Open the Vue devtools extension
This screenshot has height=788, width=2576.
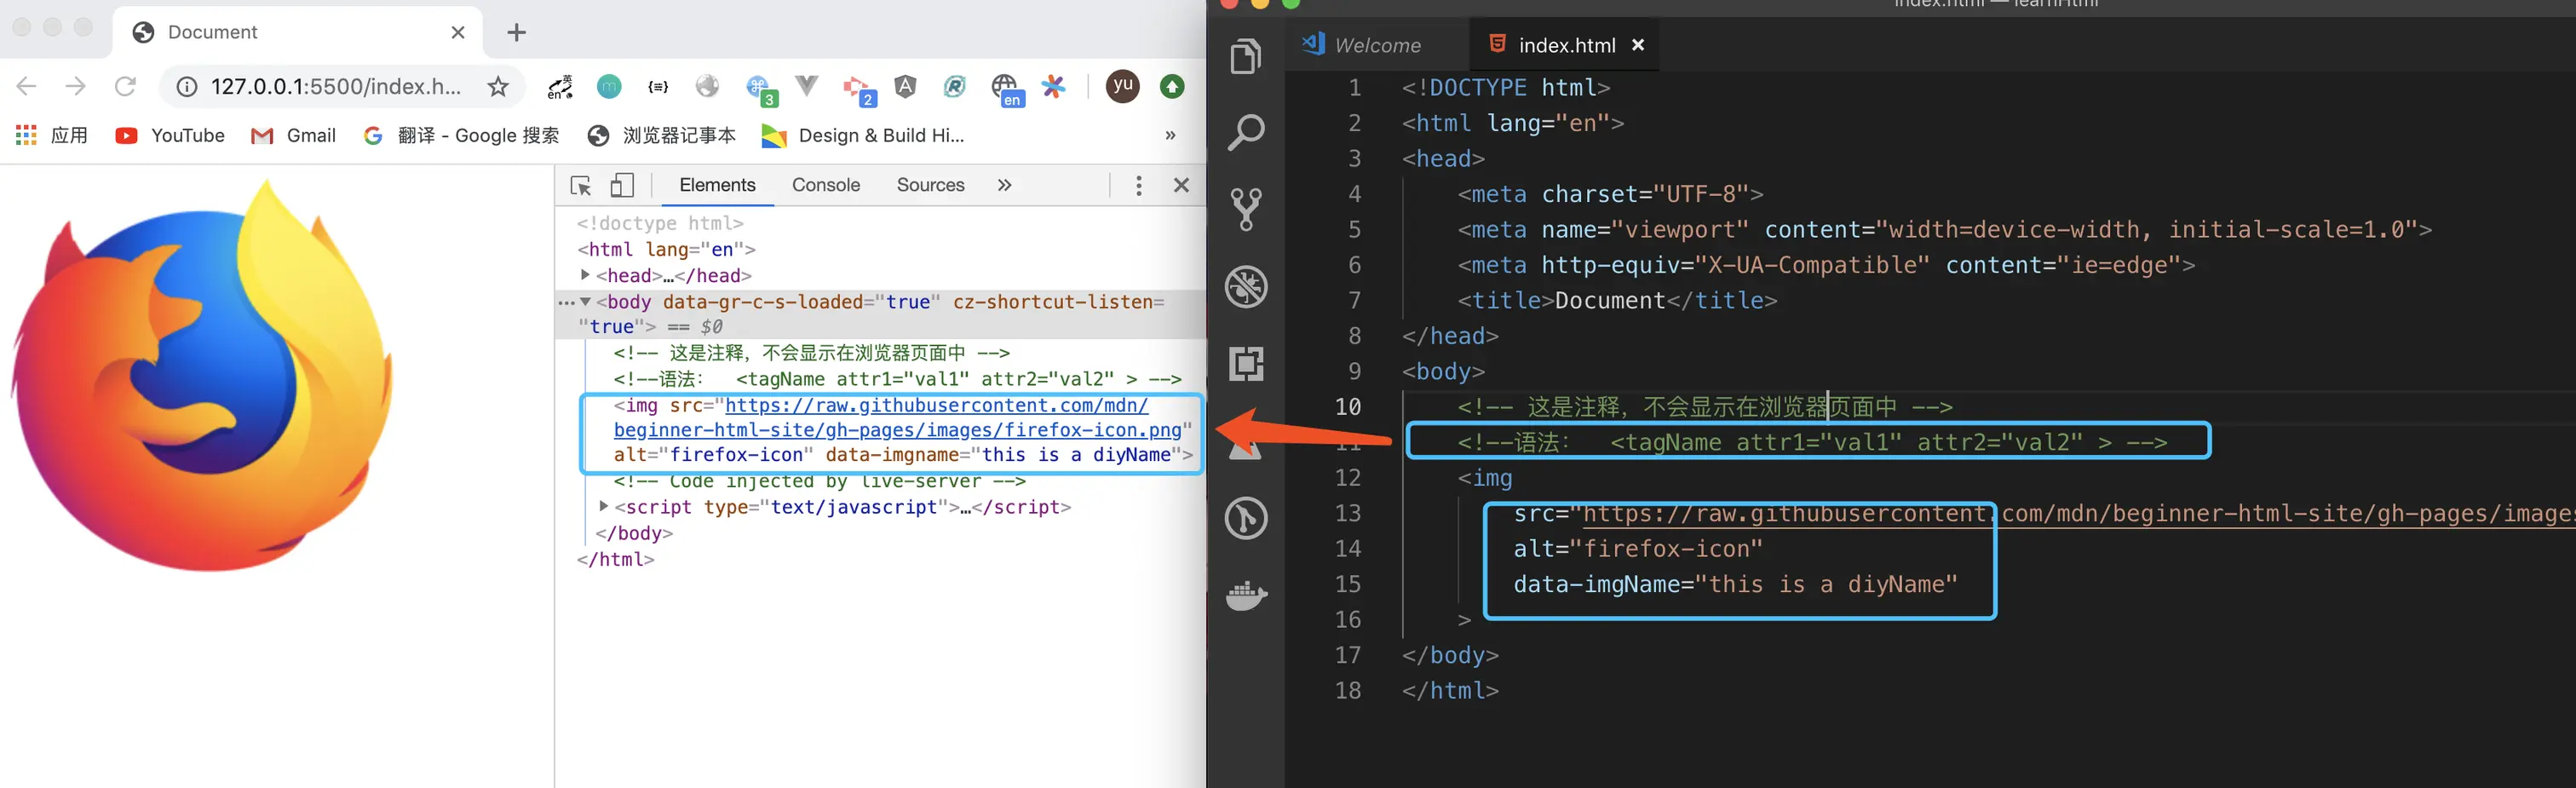806,87
